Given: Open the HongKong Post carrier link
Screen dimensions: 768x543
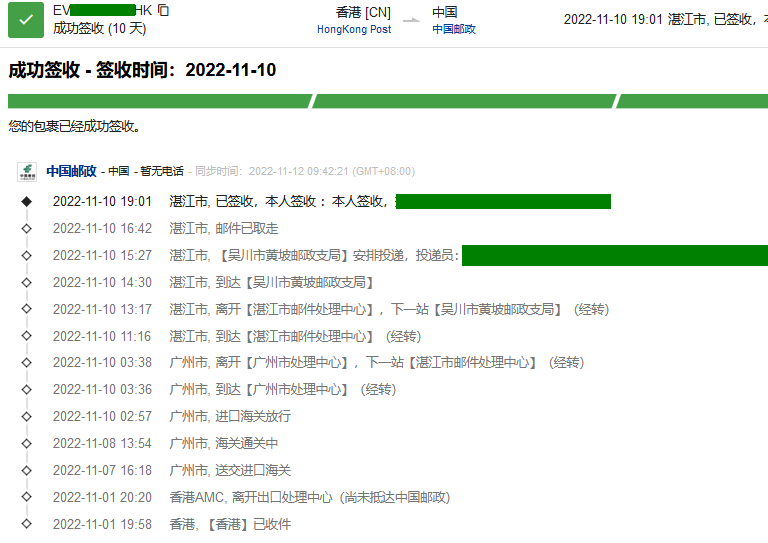Looking at the screenshot, I should point(354,29).
